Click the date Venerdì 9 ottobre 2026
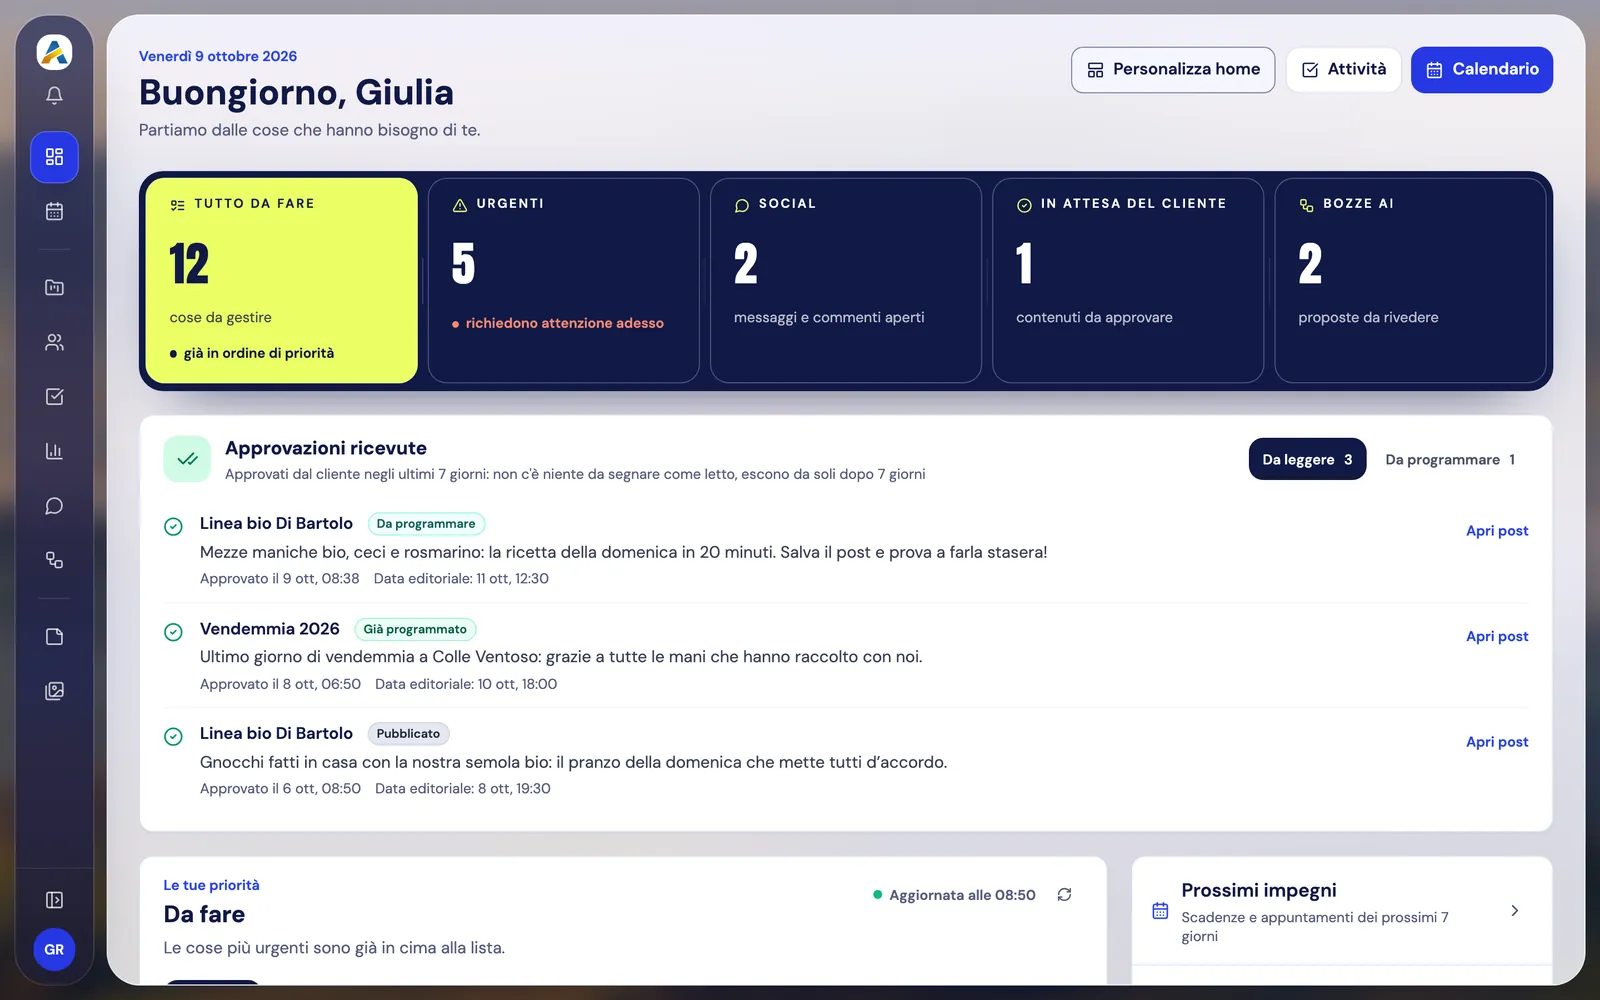Image resolution: width=1600 pixels, height=1000 pixels. pyautogui.click(x=218, y=56)
